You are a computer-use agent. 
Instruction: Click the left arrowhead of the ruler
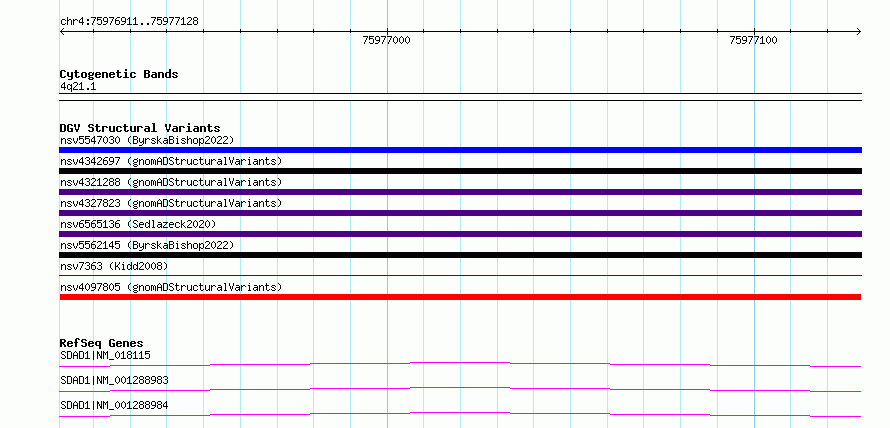[62, 31]
